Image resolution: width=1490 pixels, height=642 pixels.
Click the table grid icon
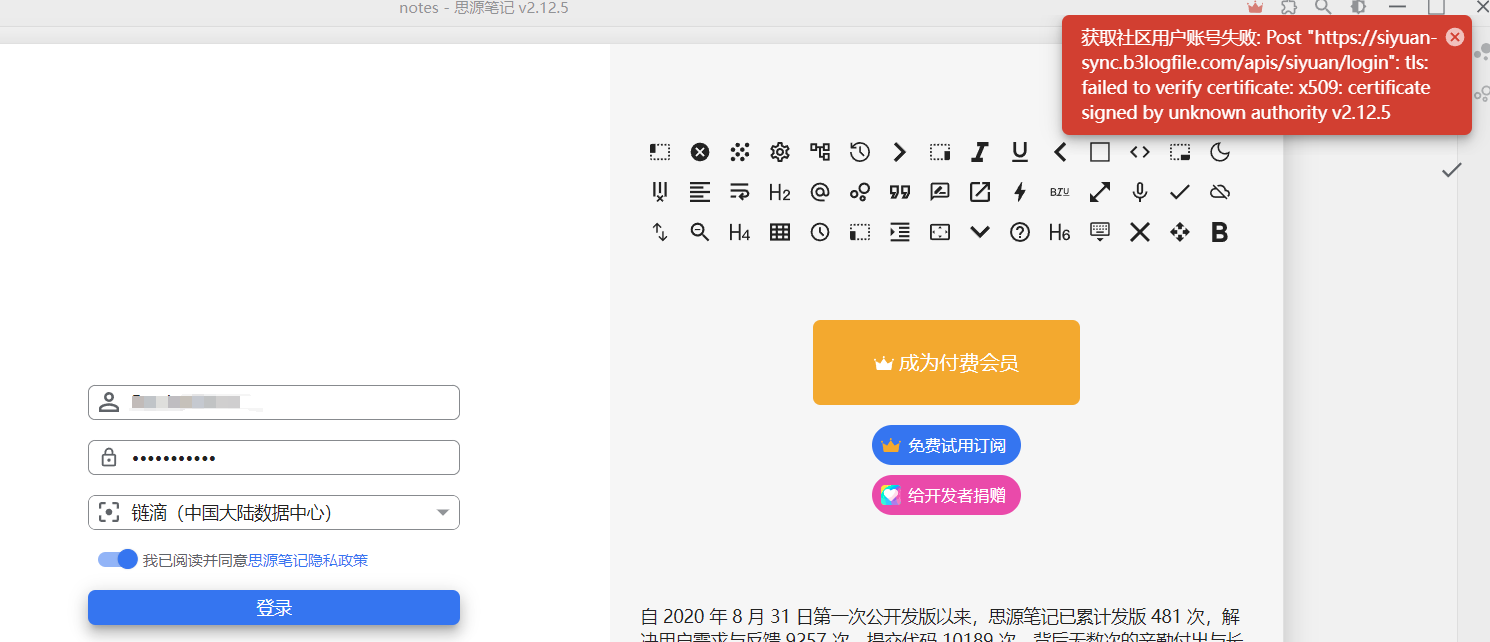[780, 232]
